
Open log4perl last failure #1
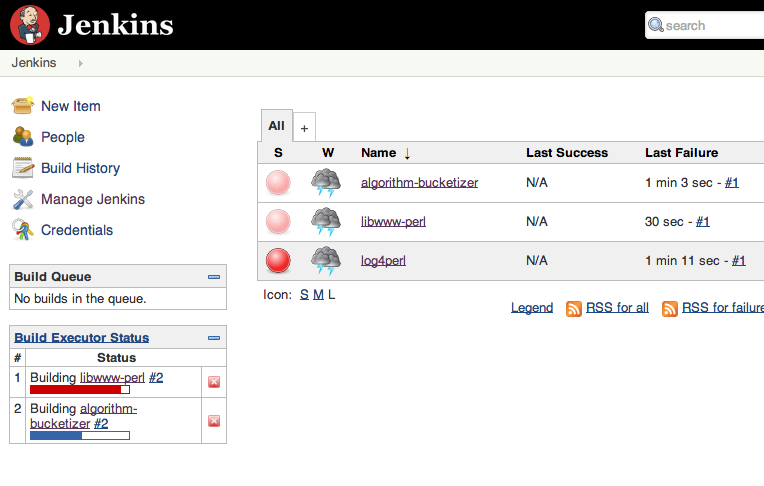(739, 261)
